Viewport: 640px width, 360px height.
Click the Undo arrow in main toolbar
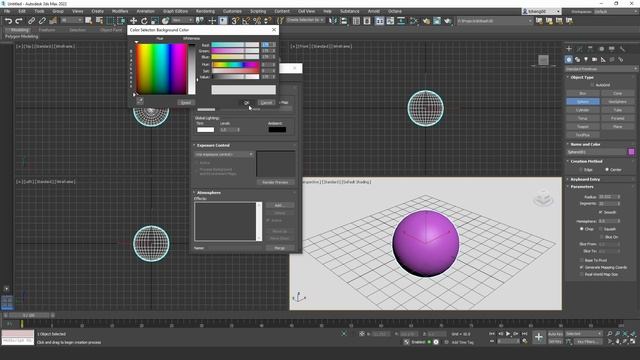pos(8,20)
